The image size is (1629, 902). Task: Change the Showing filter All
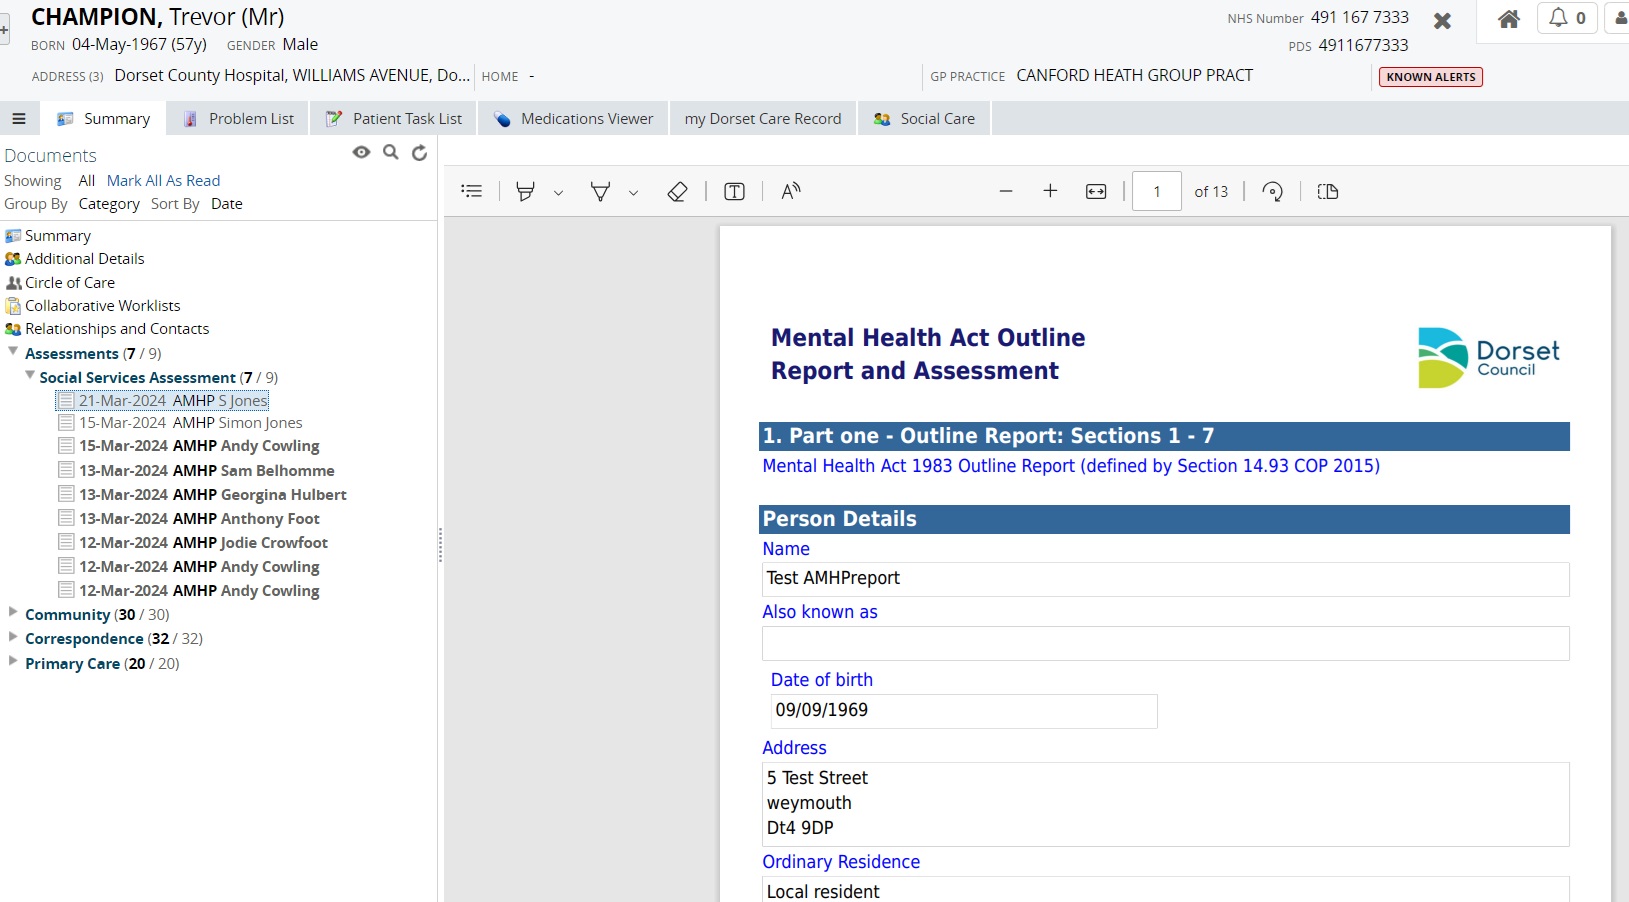coord(87,181)
